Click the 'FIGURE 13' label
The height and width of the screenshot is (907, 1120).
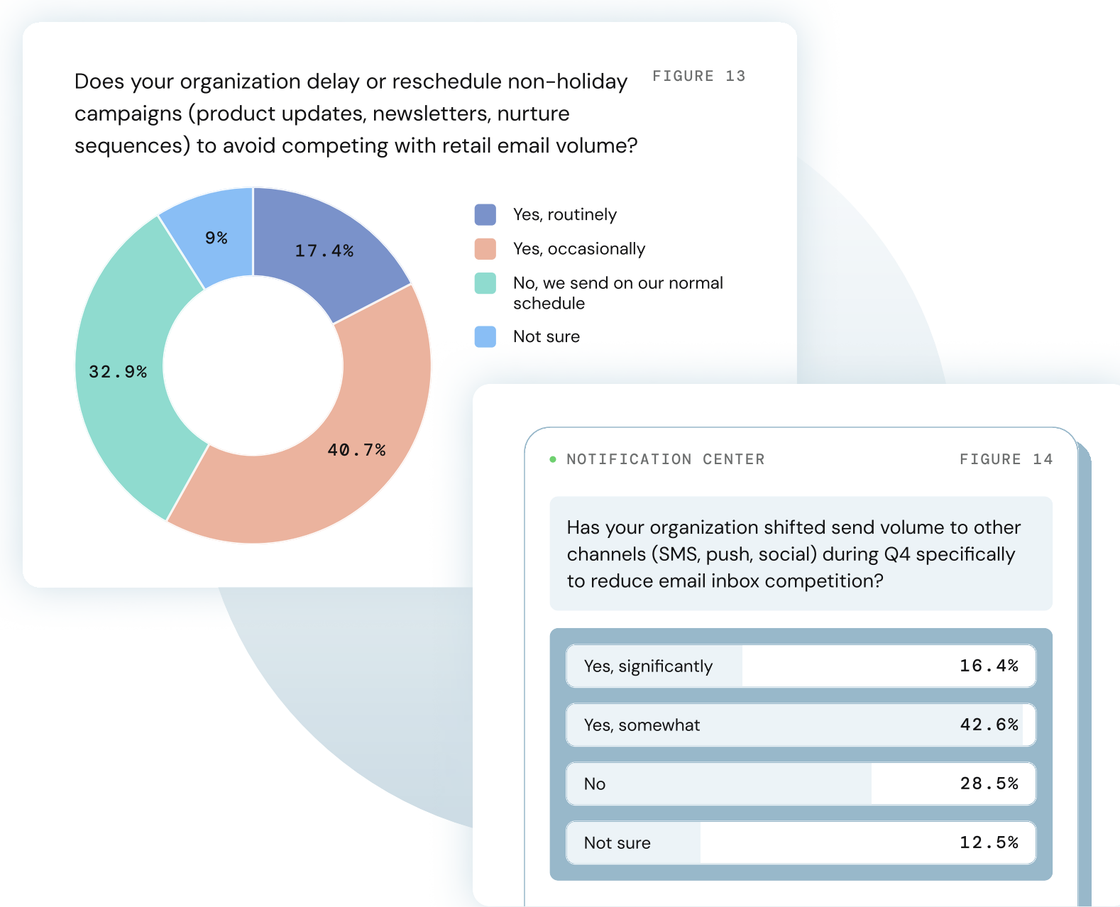pyautogui.click(x=699, y=76)
